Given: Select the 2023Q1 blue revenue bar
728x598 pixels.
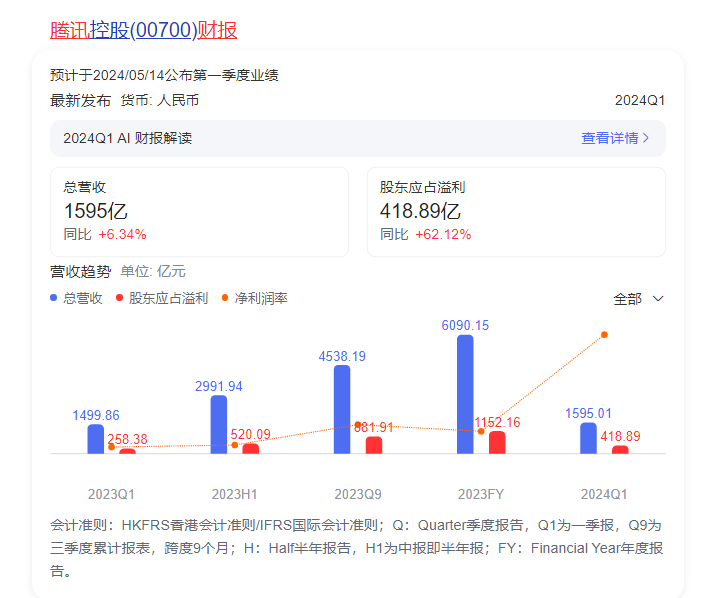Looking at the screenshot, I should [x=96, y=439].
